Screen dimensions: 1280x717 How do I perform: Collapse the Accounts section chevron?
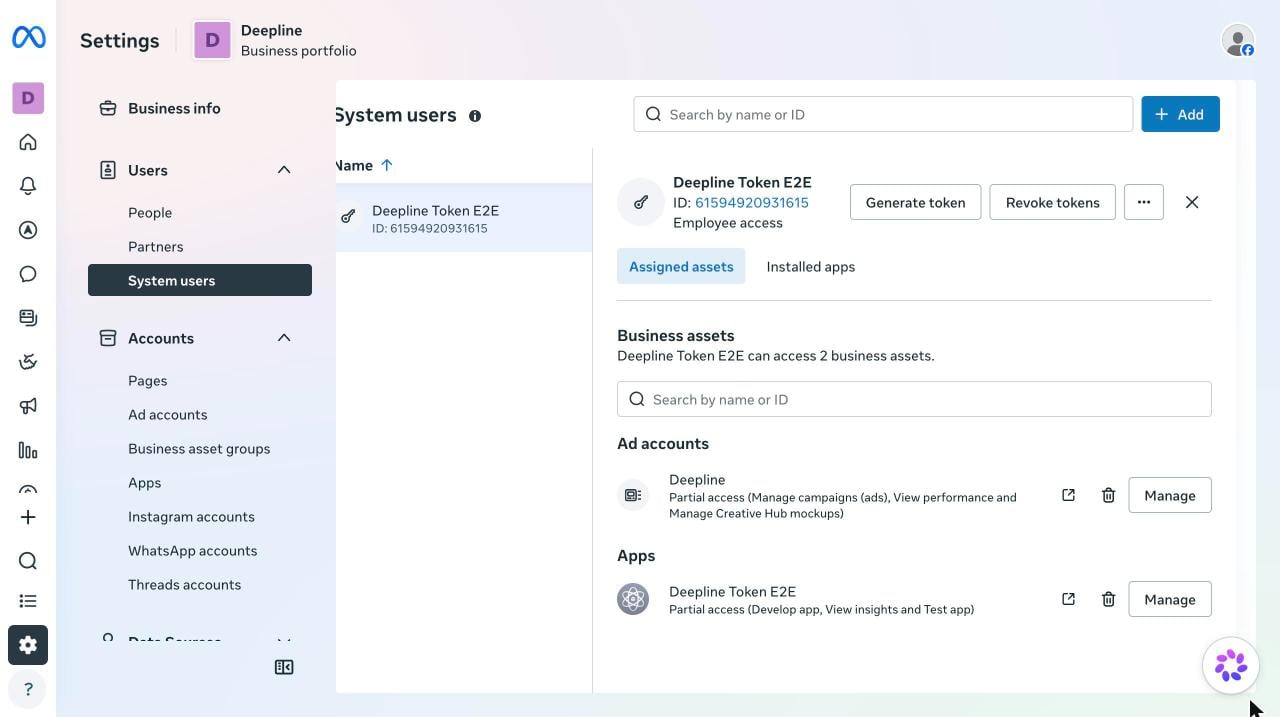[284, 338]
